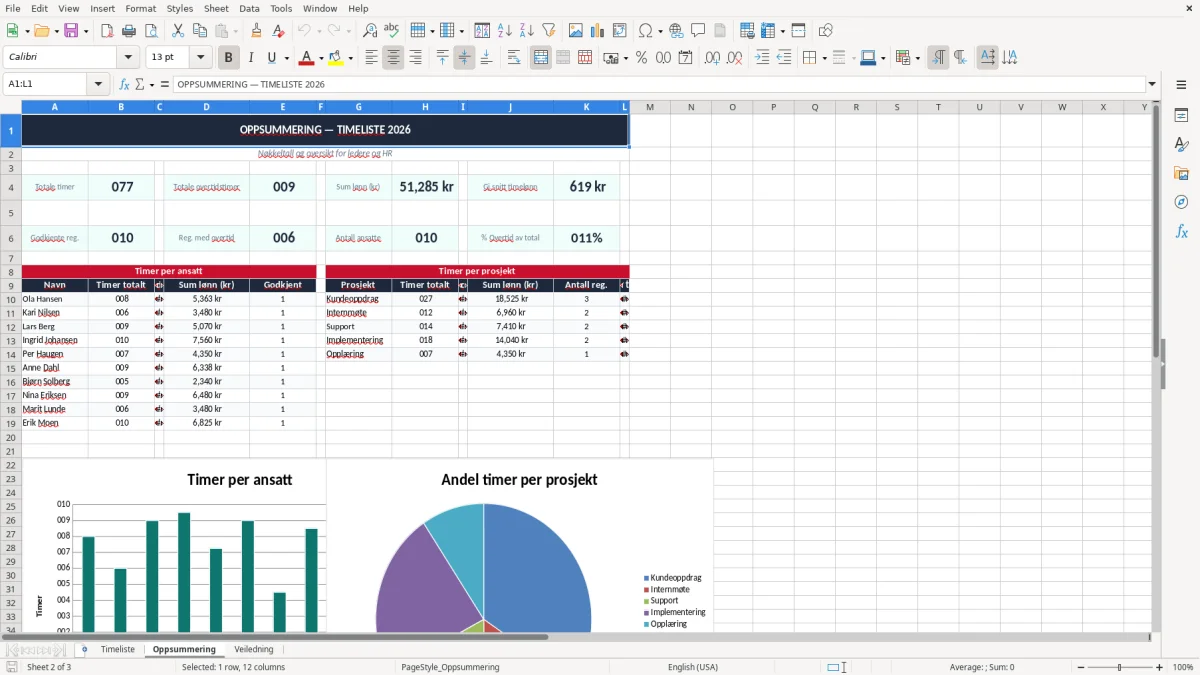Toggle Center Horizontally alignment

pyautogui.click(x=393, y=58)
